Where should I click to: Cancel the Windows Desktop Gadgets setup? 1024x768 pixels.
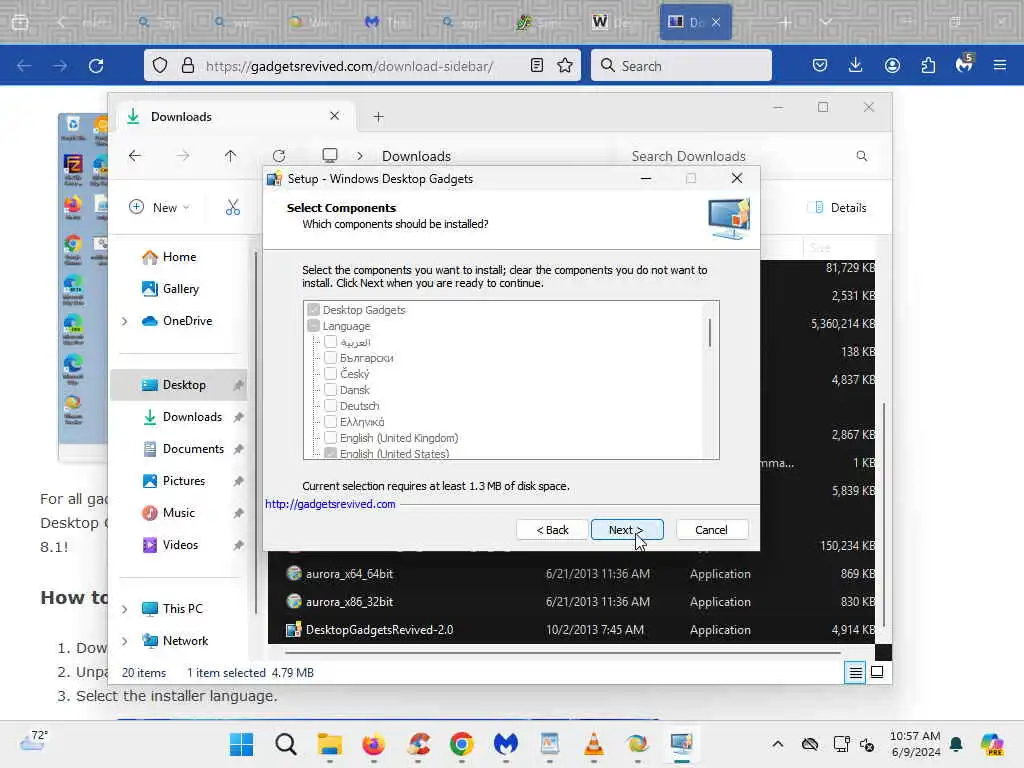click(x=711, y=530)
